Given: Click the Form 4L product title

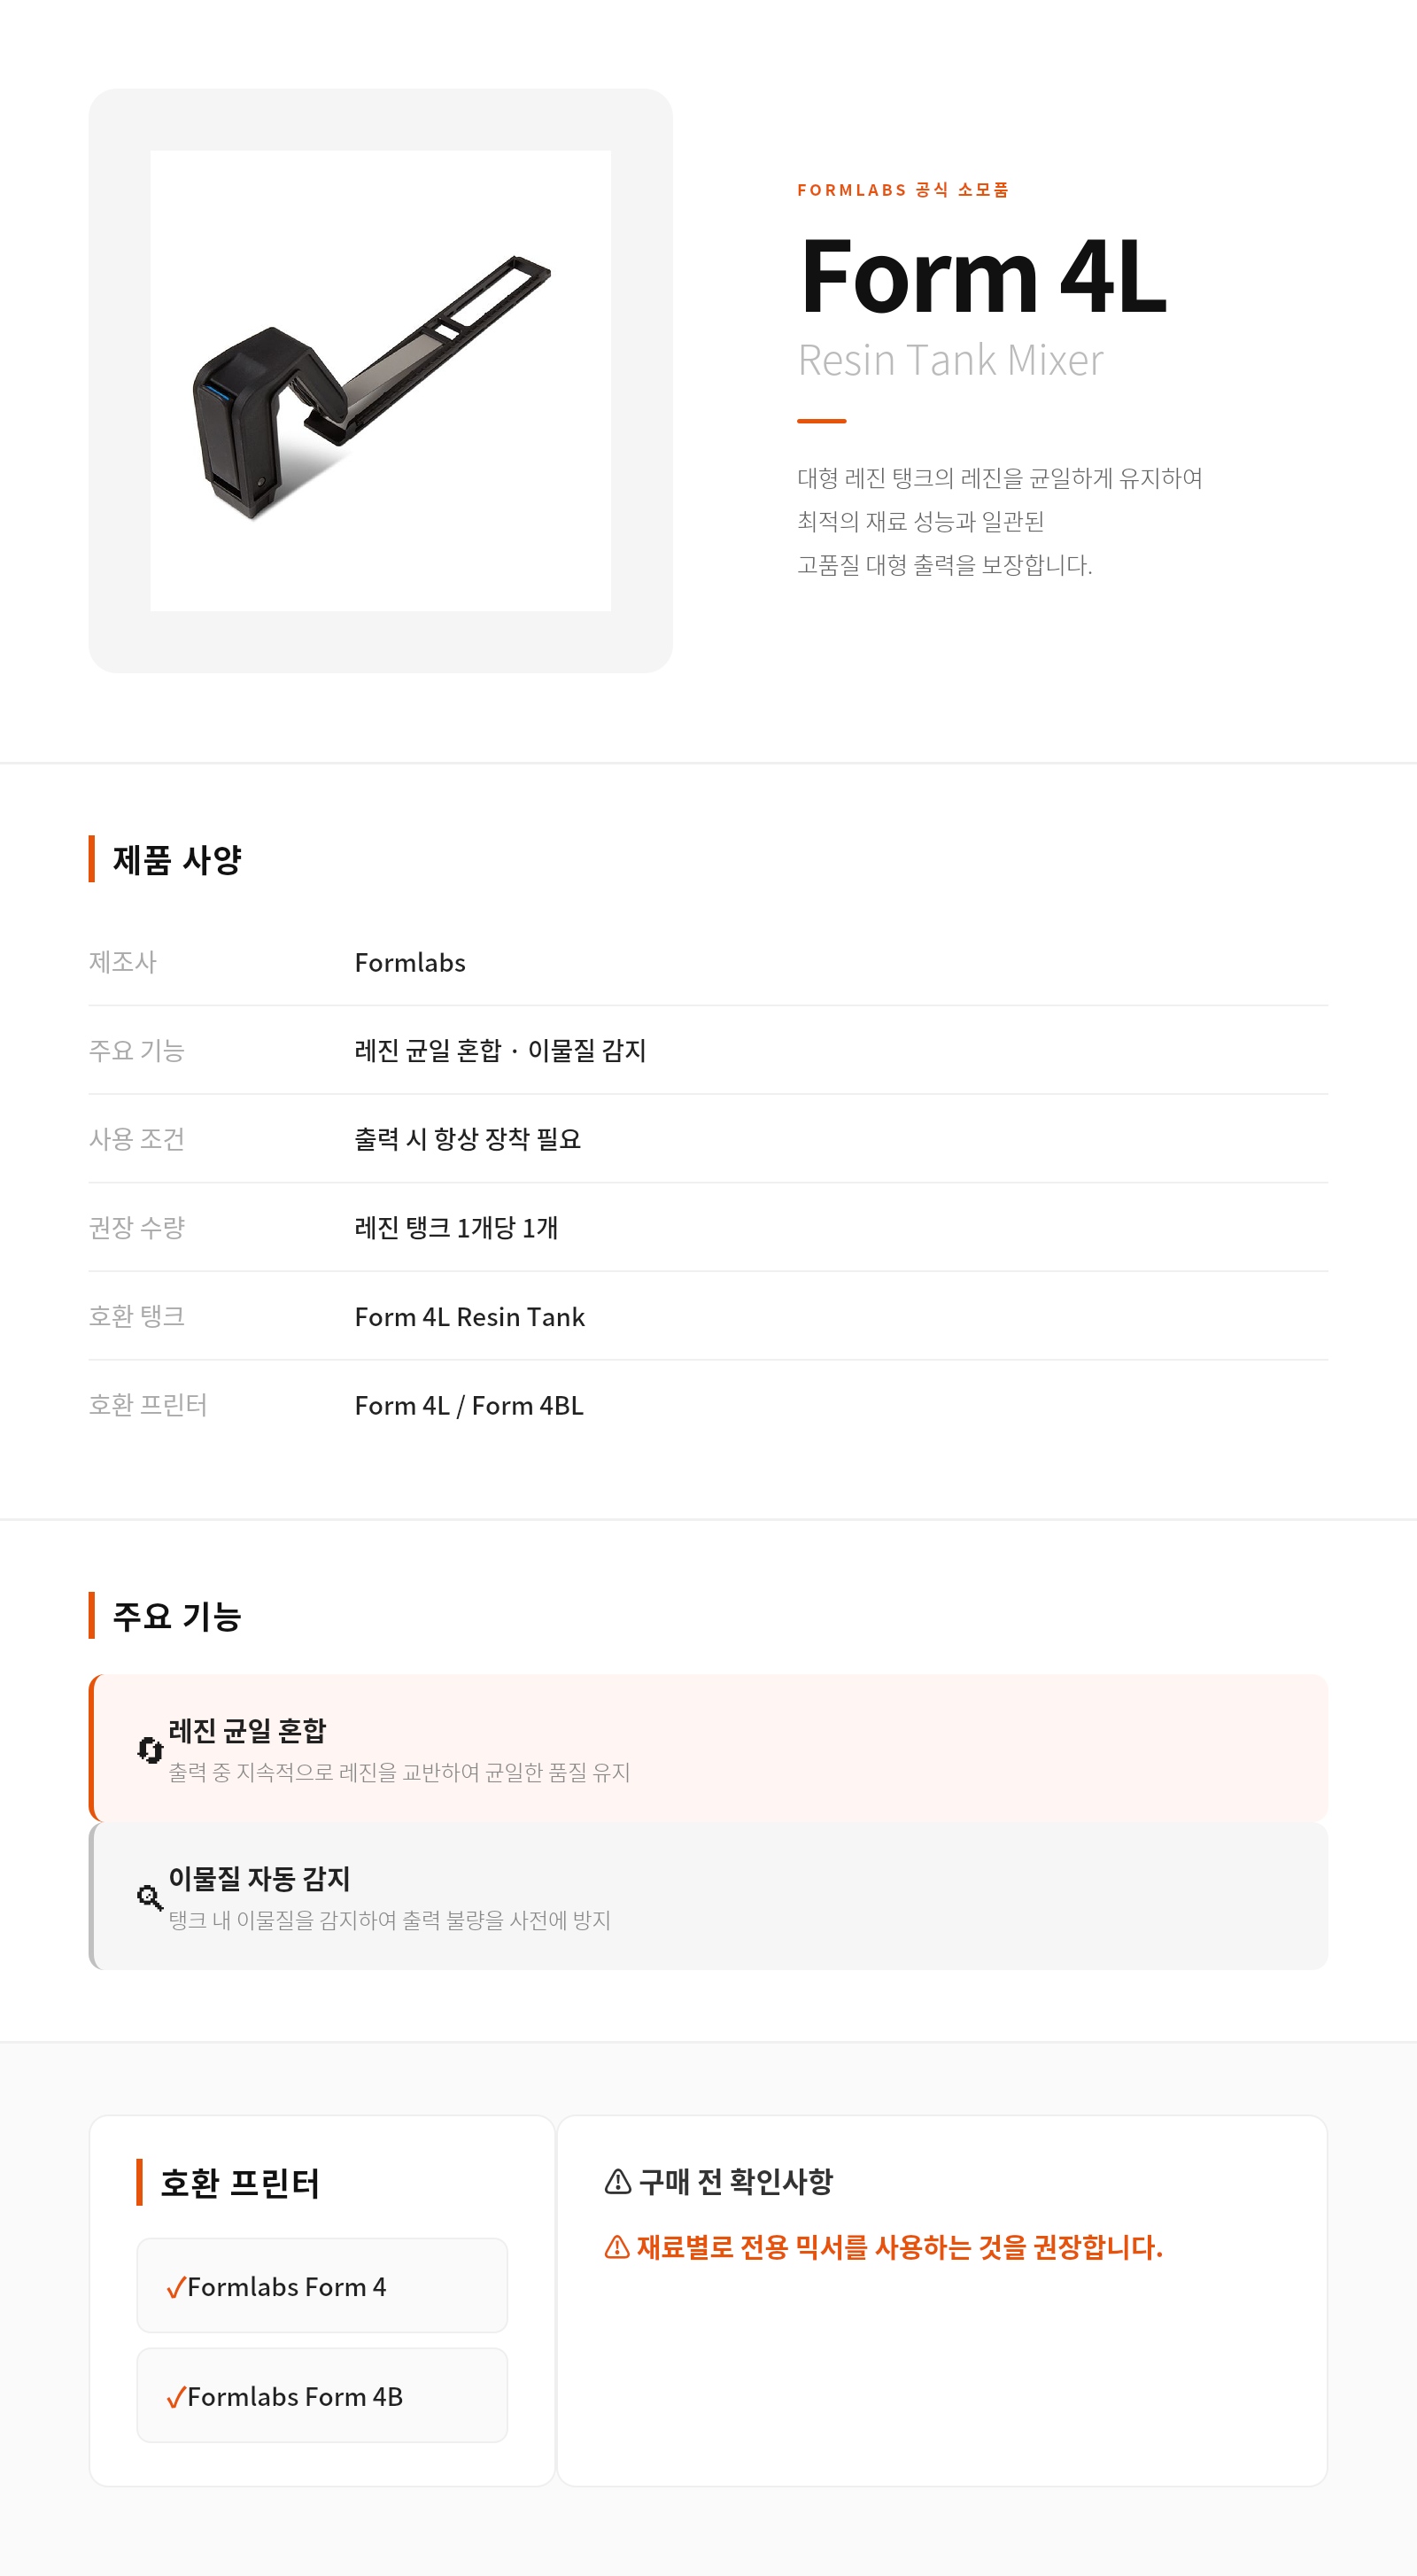Looking at the screenshot, I should point(983,276).
